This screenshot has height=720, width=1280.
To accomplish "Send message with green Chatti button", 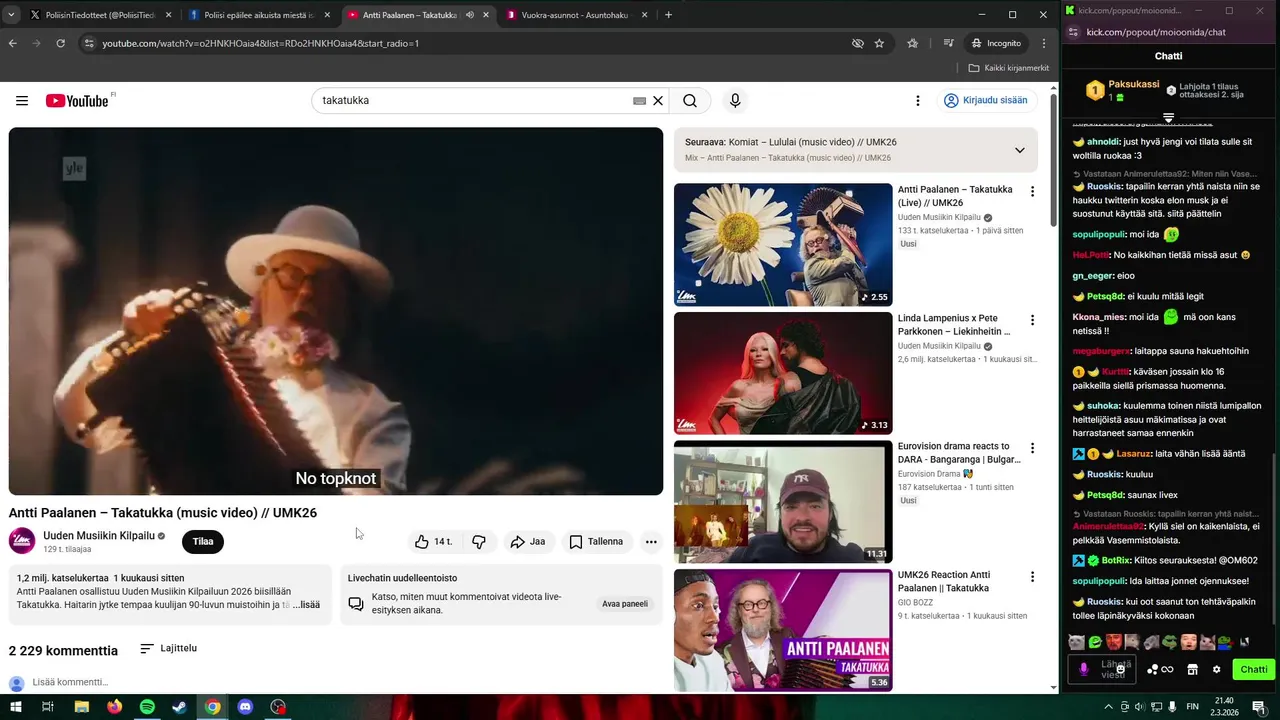I will pyautogui.click(x=1254, y=670).
